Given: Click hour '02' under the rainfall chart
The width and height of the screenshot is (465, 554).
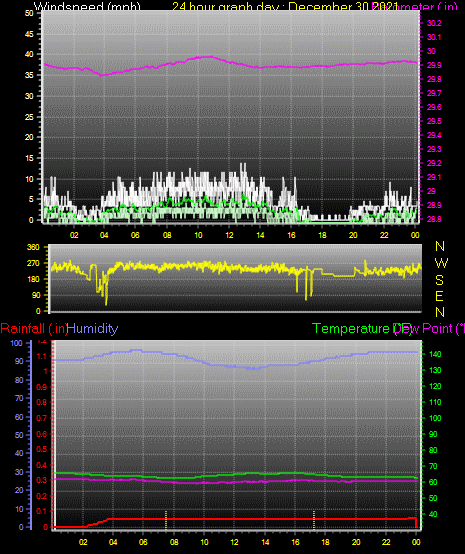Looking at the screenshot, I should click(x=83, y=542).
